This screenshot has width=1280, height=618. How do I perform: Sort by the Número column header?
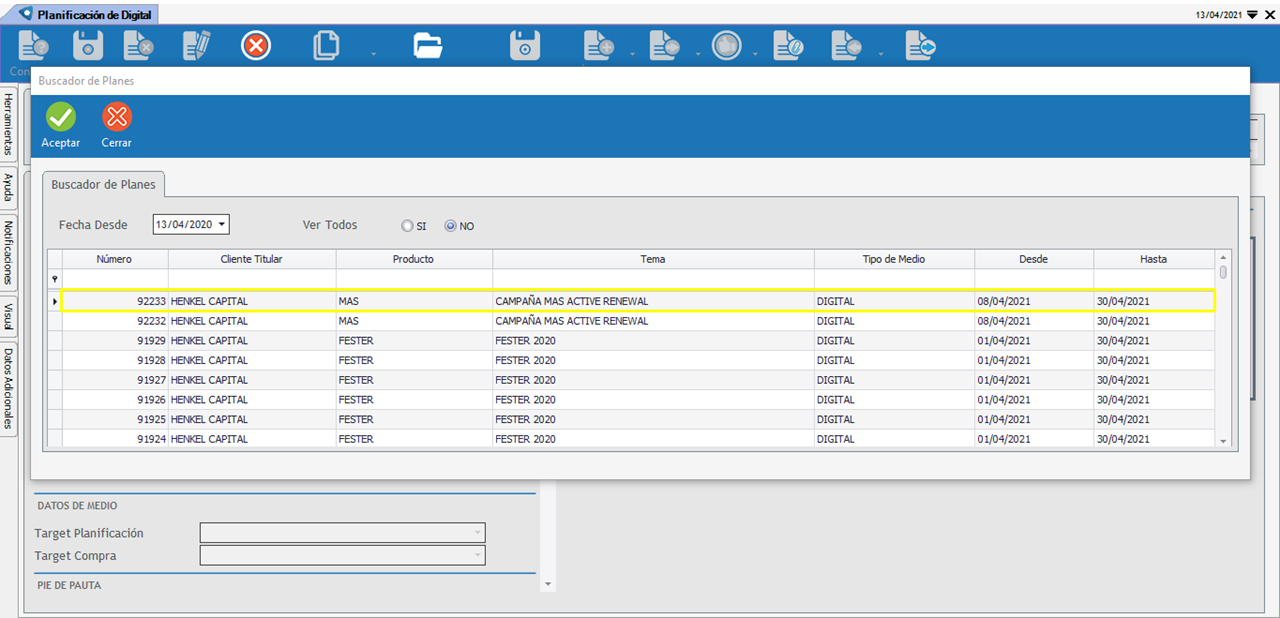click(114, 259)
